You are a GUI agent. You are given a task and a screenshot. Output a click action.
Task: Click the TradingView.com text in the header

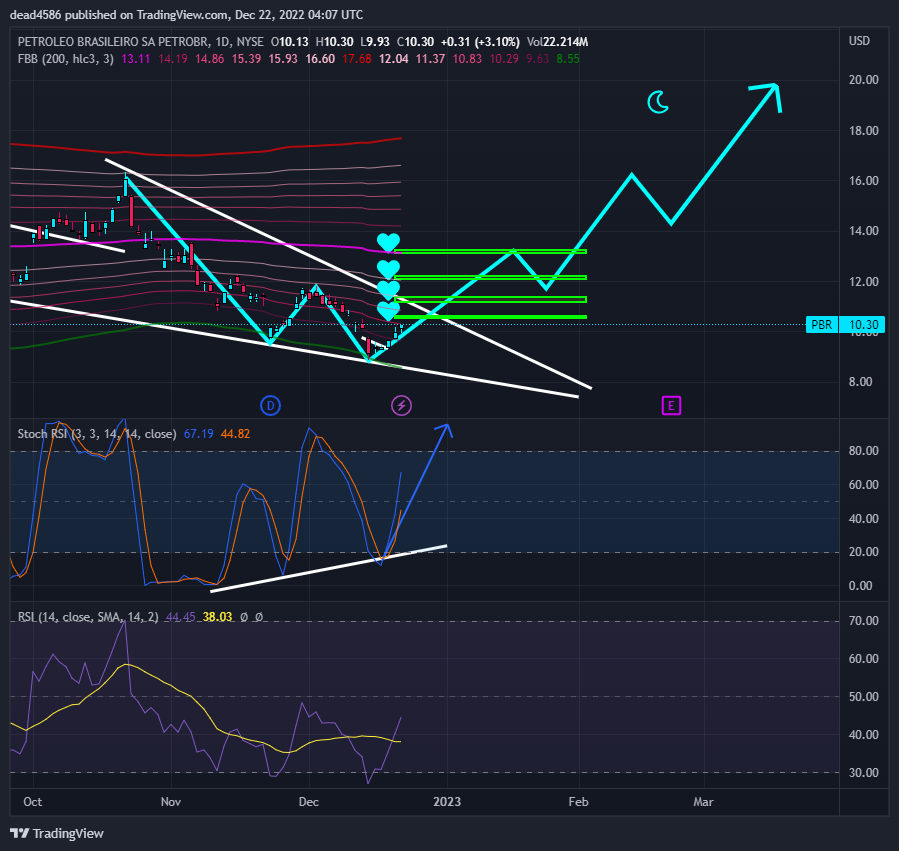pyautogui.click(x=182, y=15)
